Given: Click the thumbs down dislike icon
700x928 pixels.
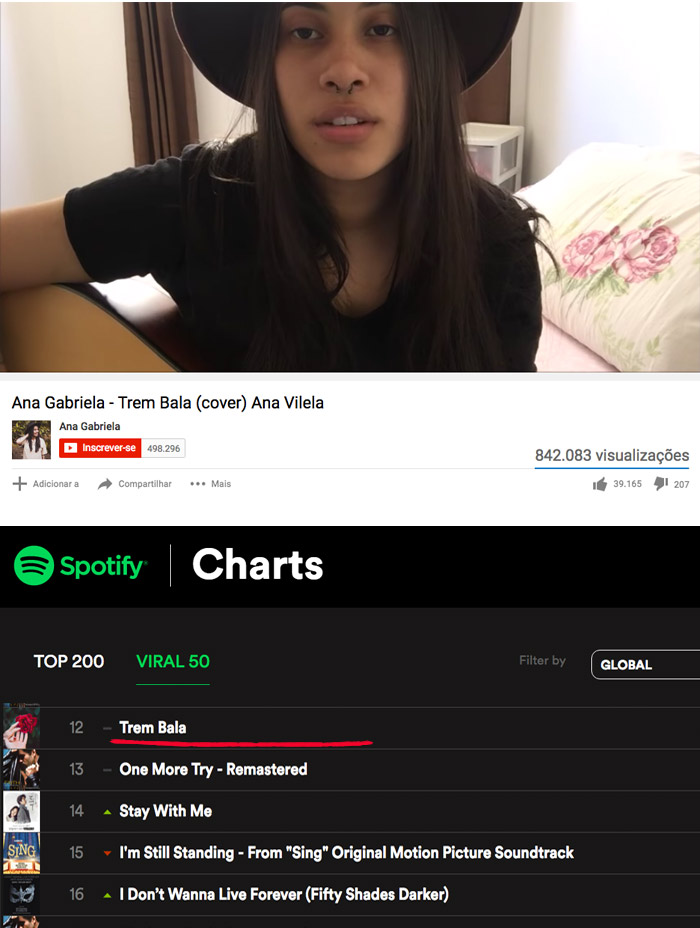Looking at the screenshot, I should tap(660, 484).
